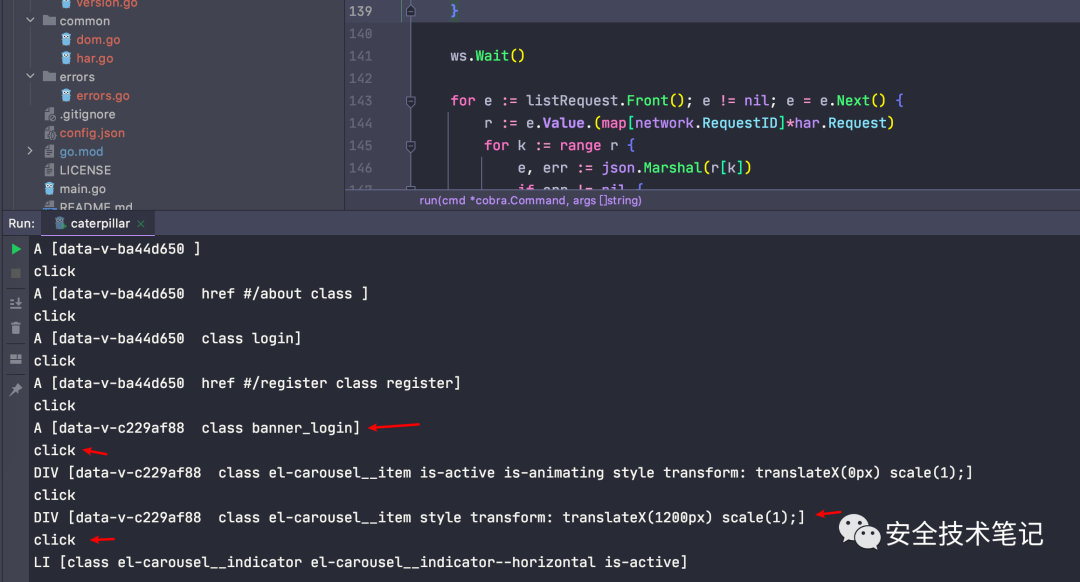Fold the range loop at line 145
This screenshot has width=1080, height=582.
[x=411, y=146]
